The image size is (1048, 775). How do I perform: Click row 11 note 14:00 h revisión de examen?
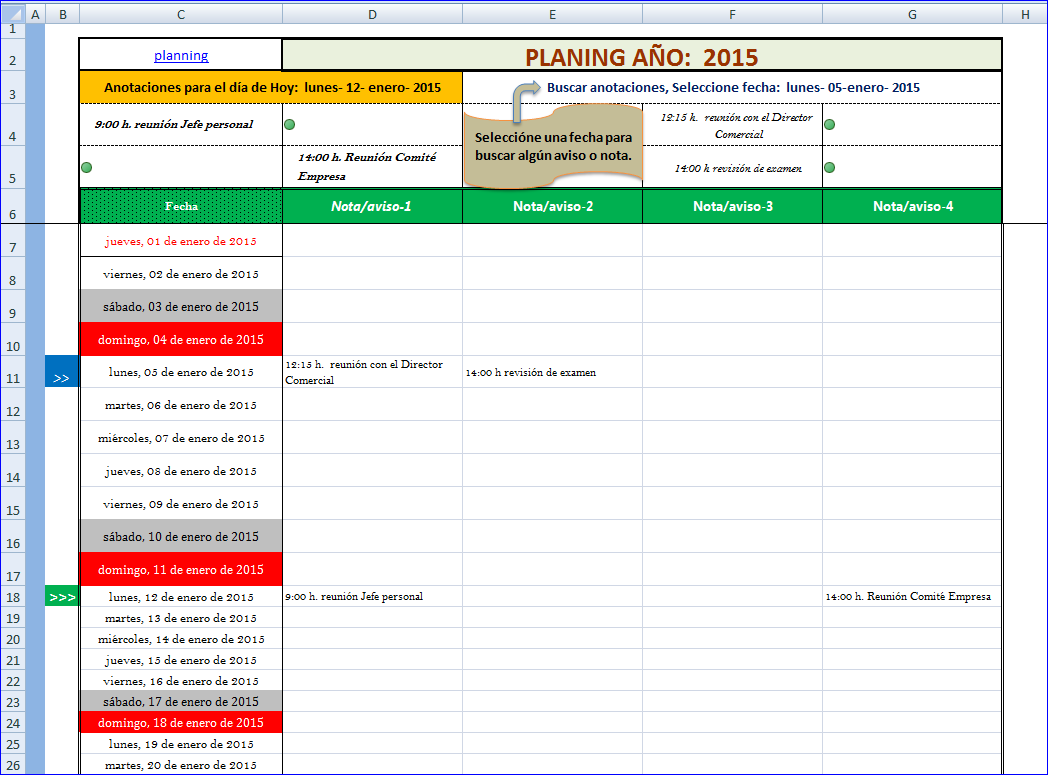click(553, 371)
